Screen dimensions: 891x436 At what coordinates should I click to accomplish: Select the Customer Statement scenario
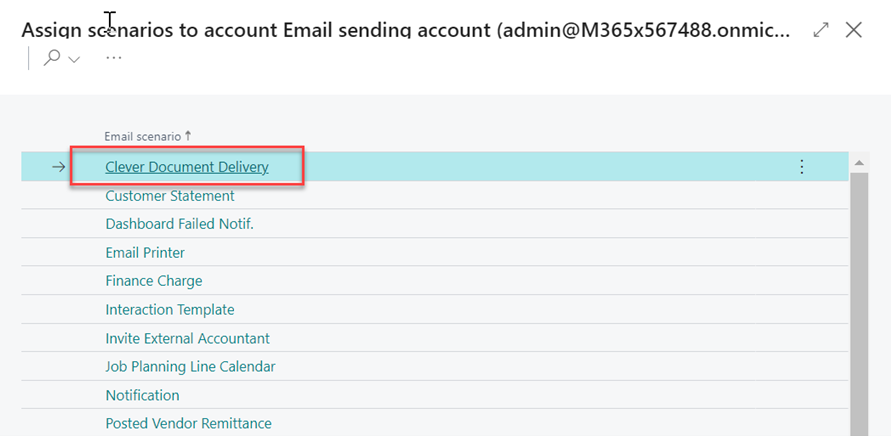point(170,196)
